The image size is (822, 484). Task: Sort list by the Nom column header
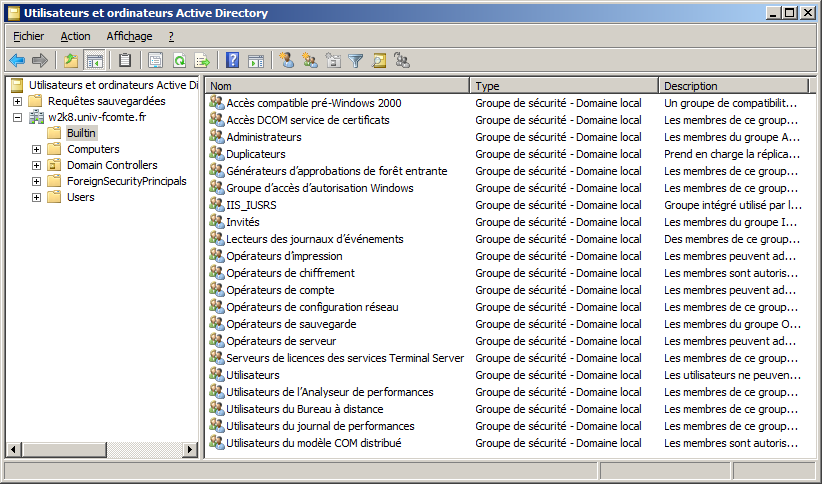click(337, 86)
